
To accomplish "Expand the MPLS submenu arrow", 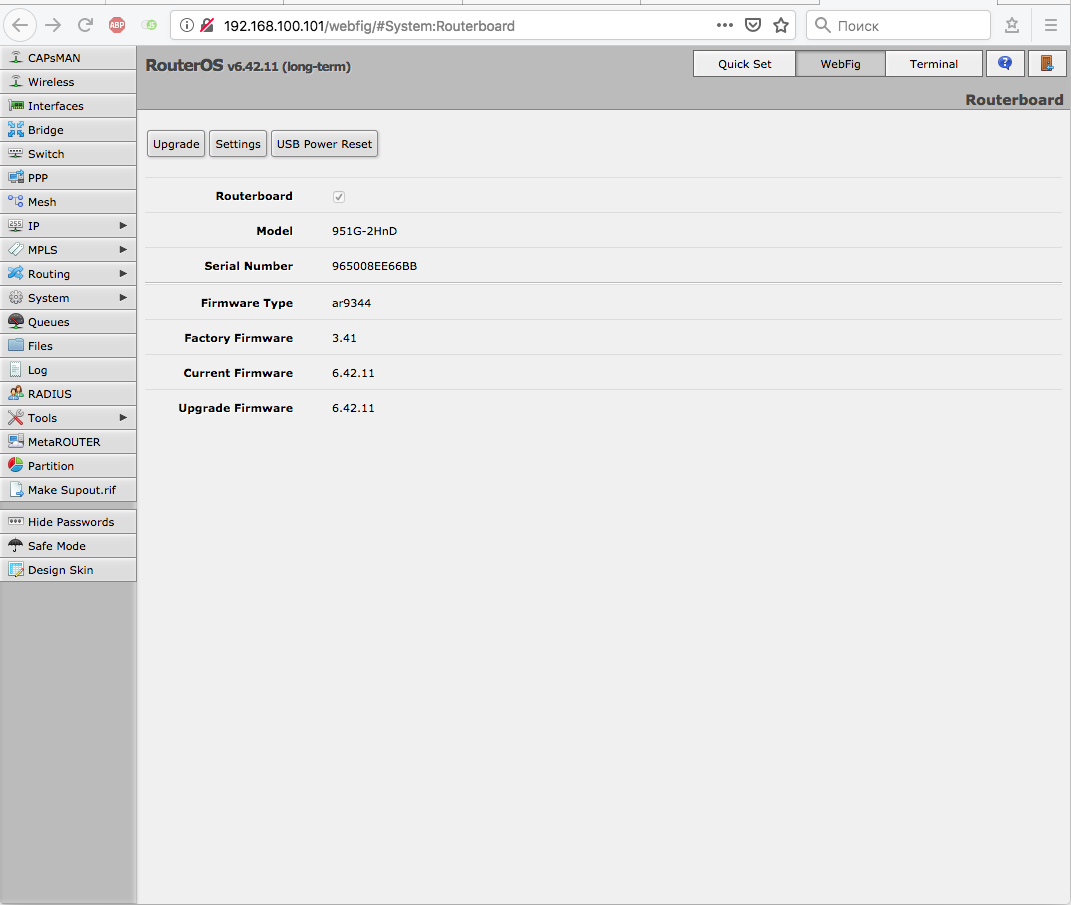I will (x=123, y=249).
